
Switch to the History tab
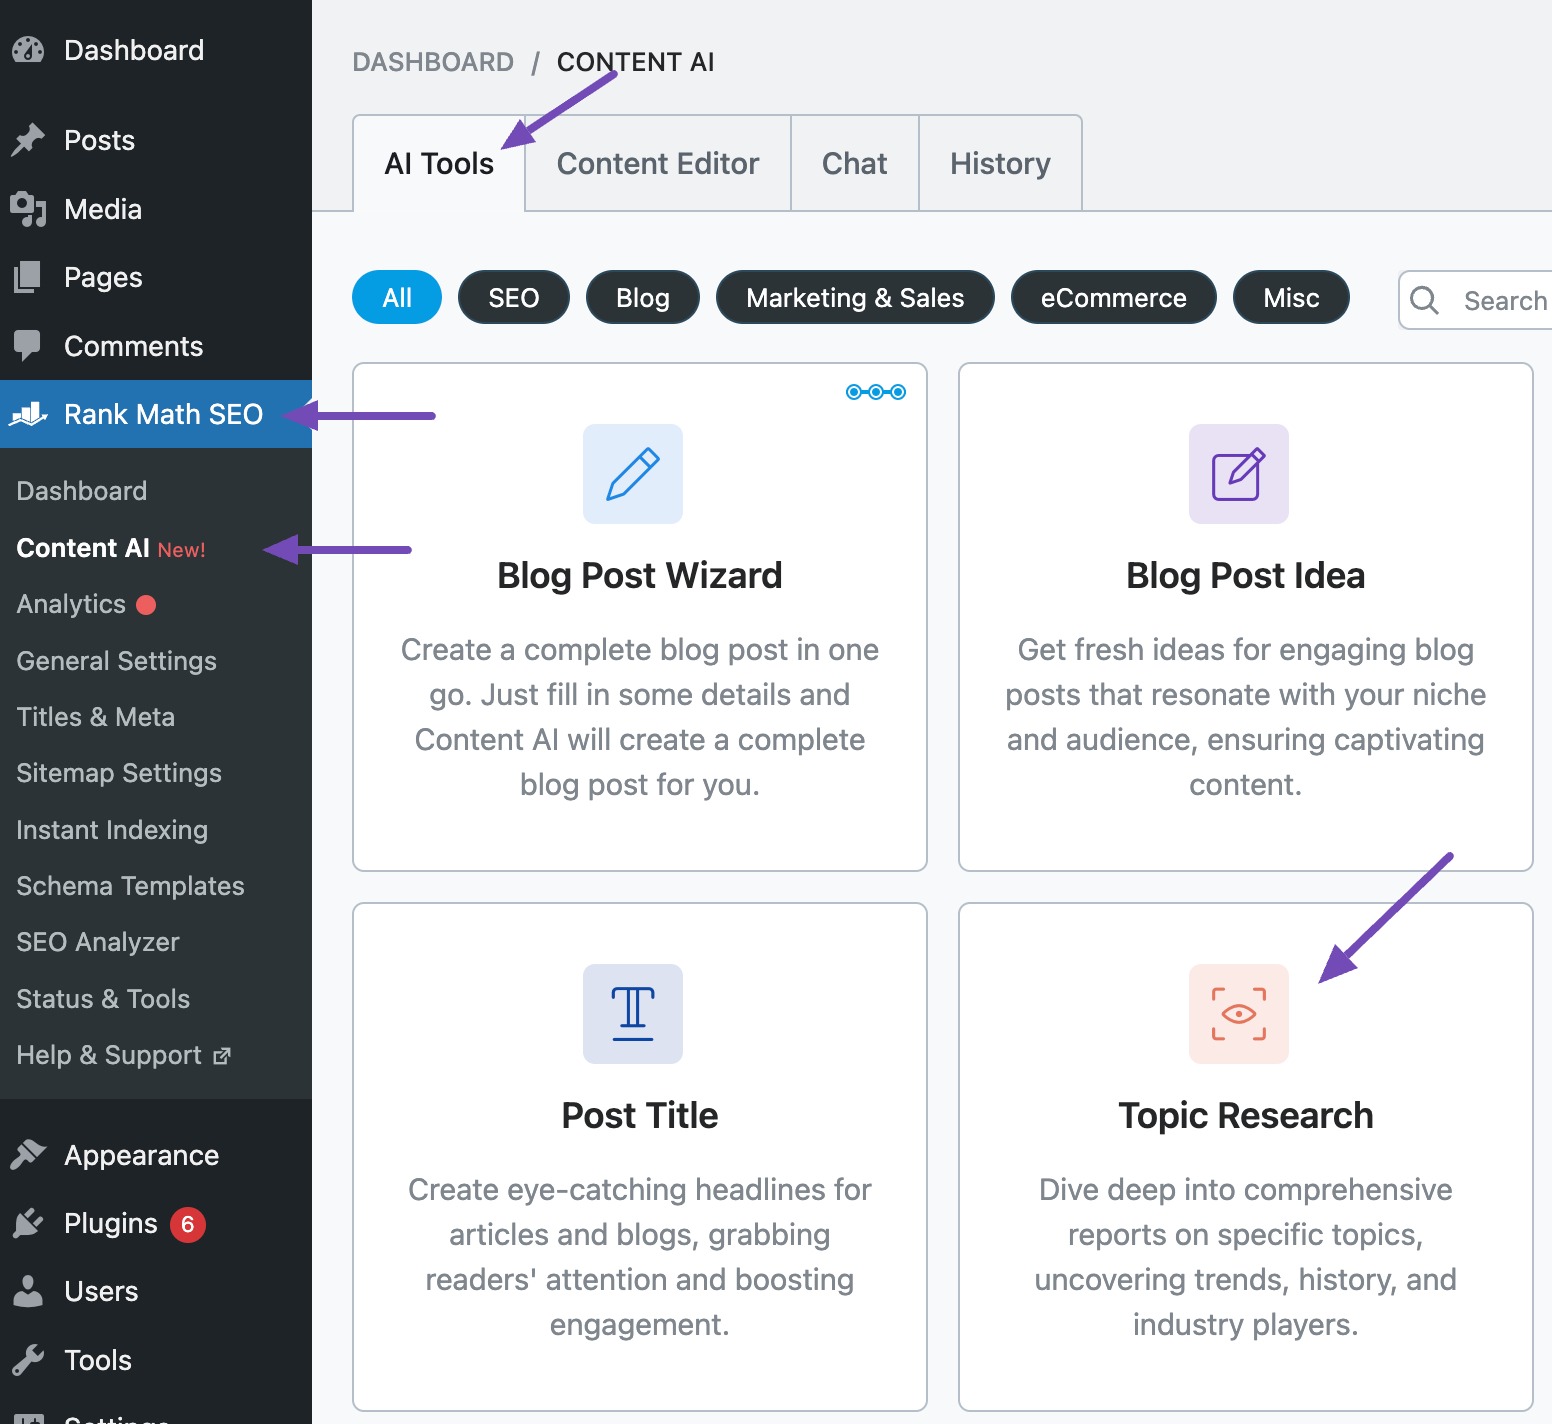[999, 163]
